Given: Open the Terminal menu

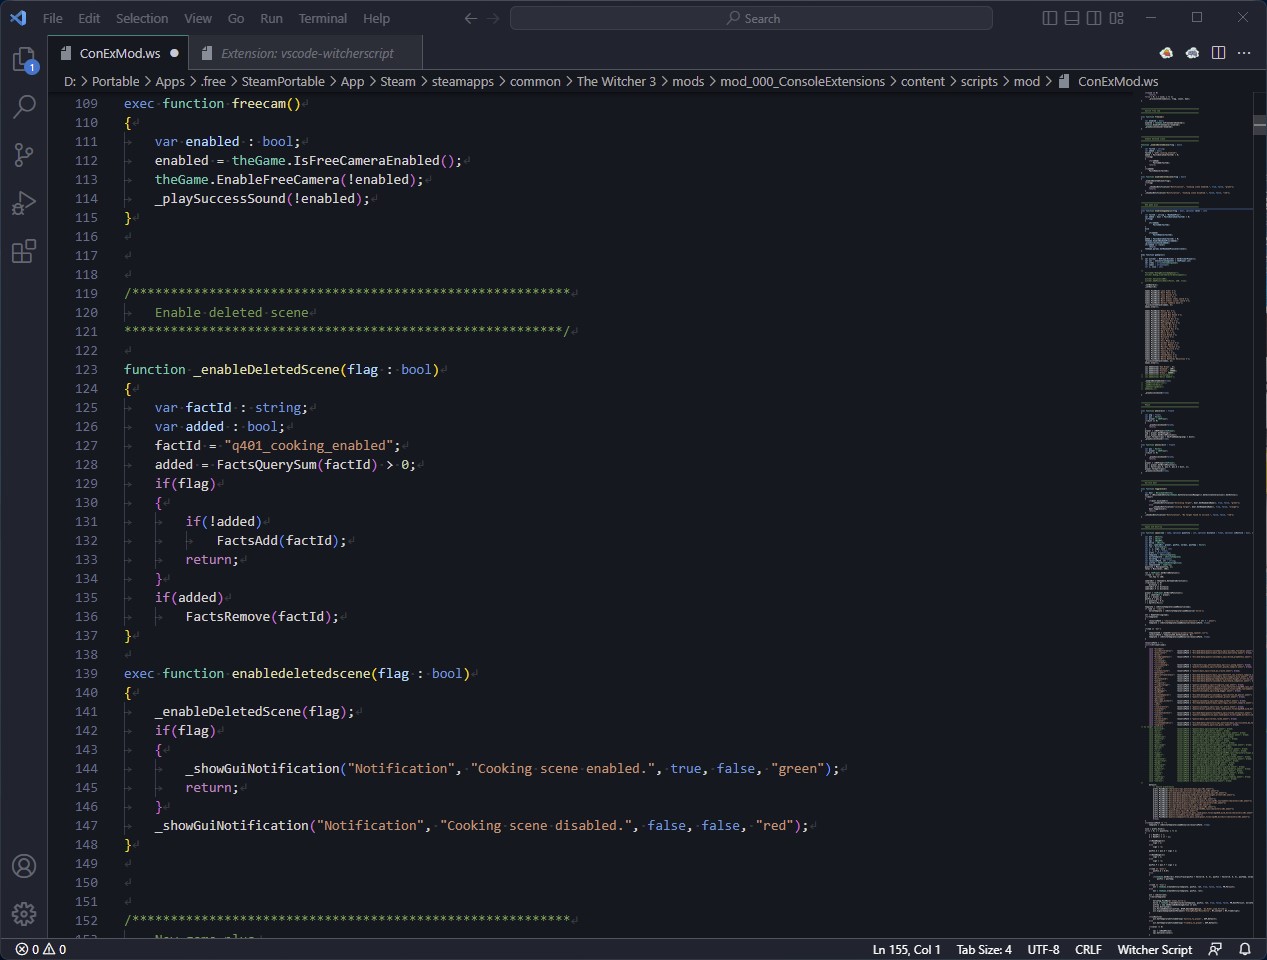Looking at the screenshot, I should click(x=322, y=18).
